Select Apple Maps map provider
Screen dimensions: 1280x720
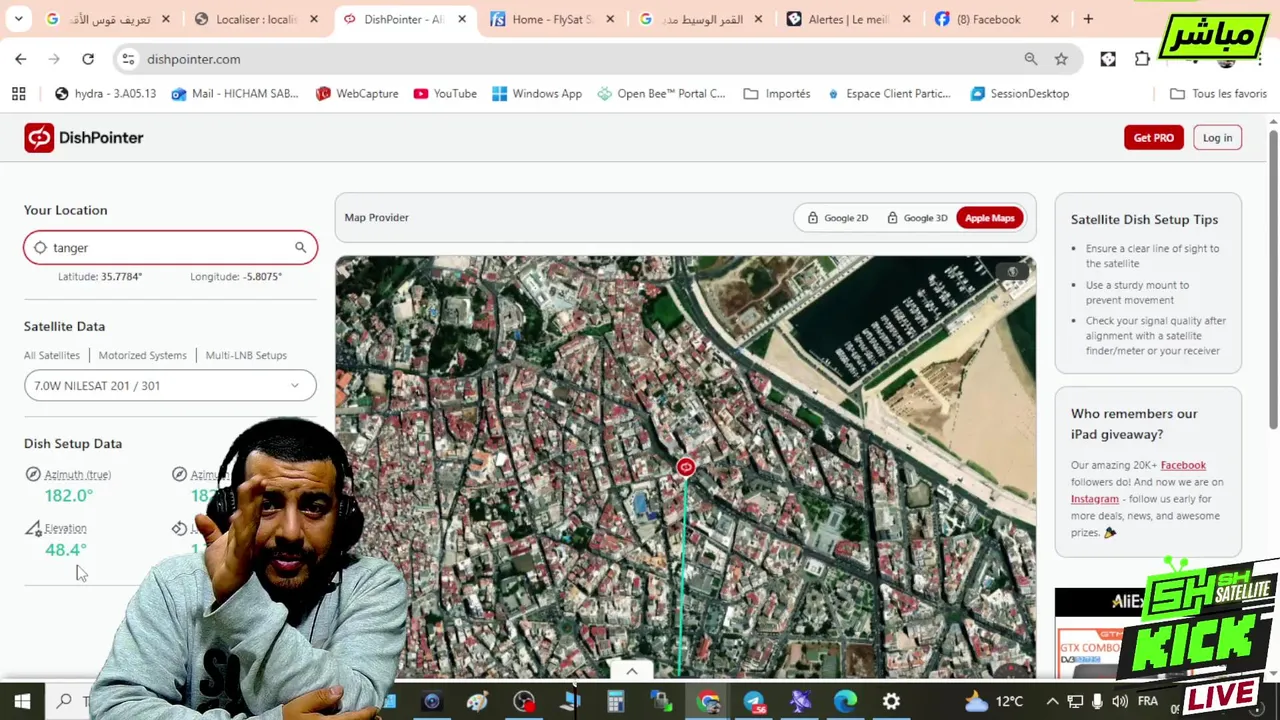click(990, 218)
